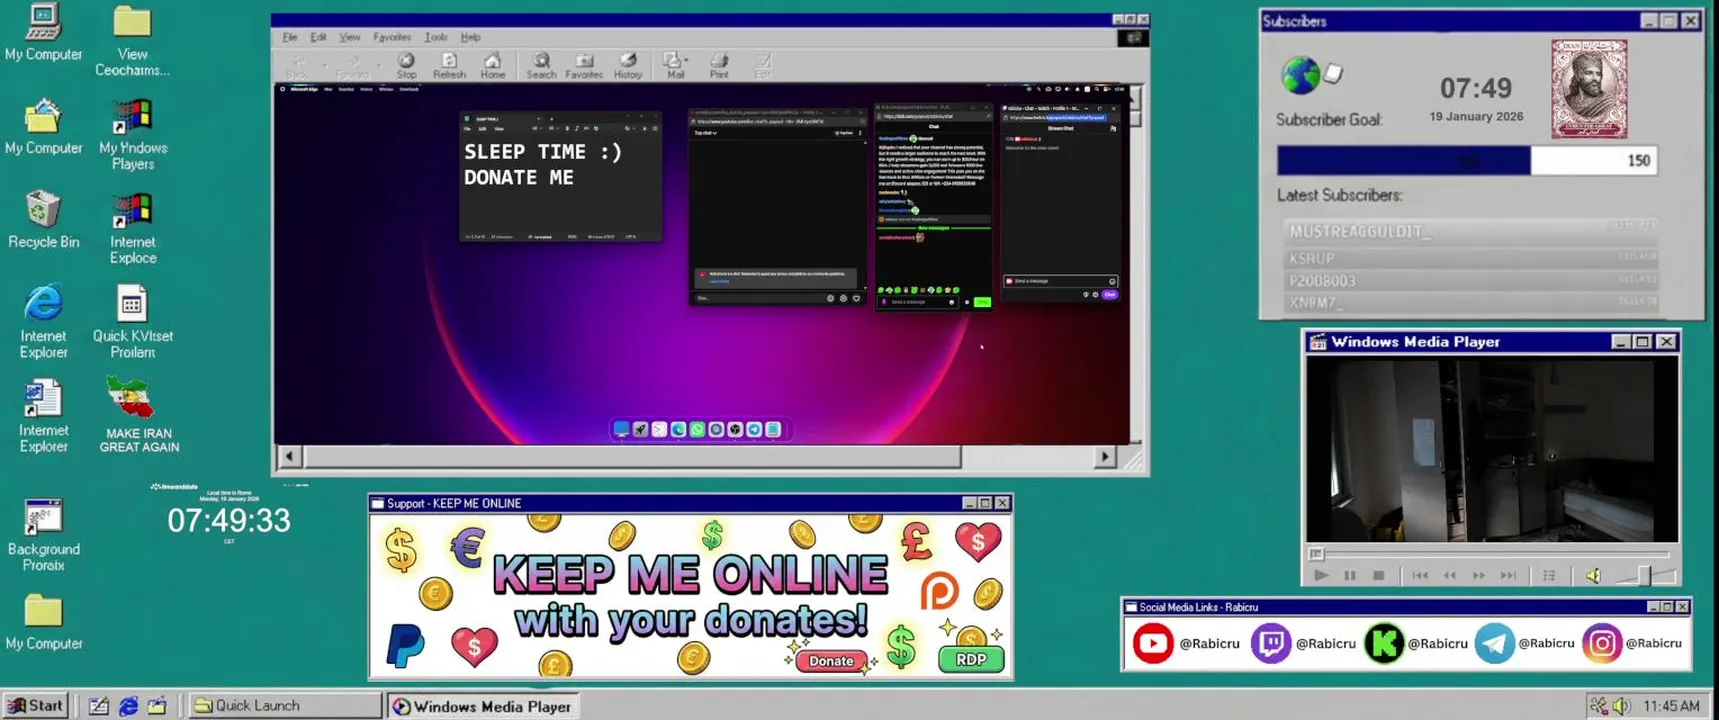Switch to Windows Media Player taskbar button

(482, 706)
